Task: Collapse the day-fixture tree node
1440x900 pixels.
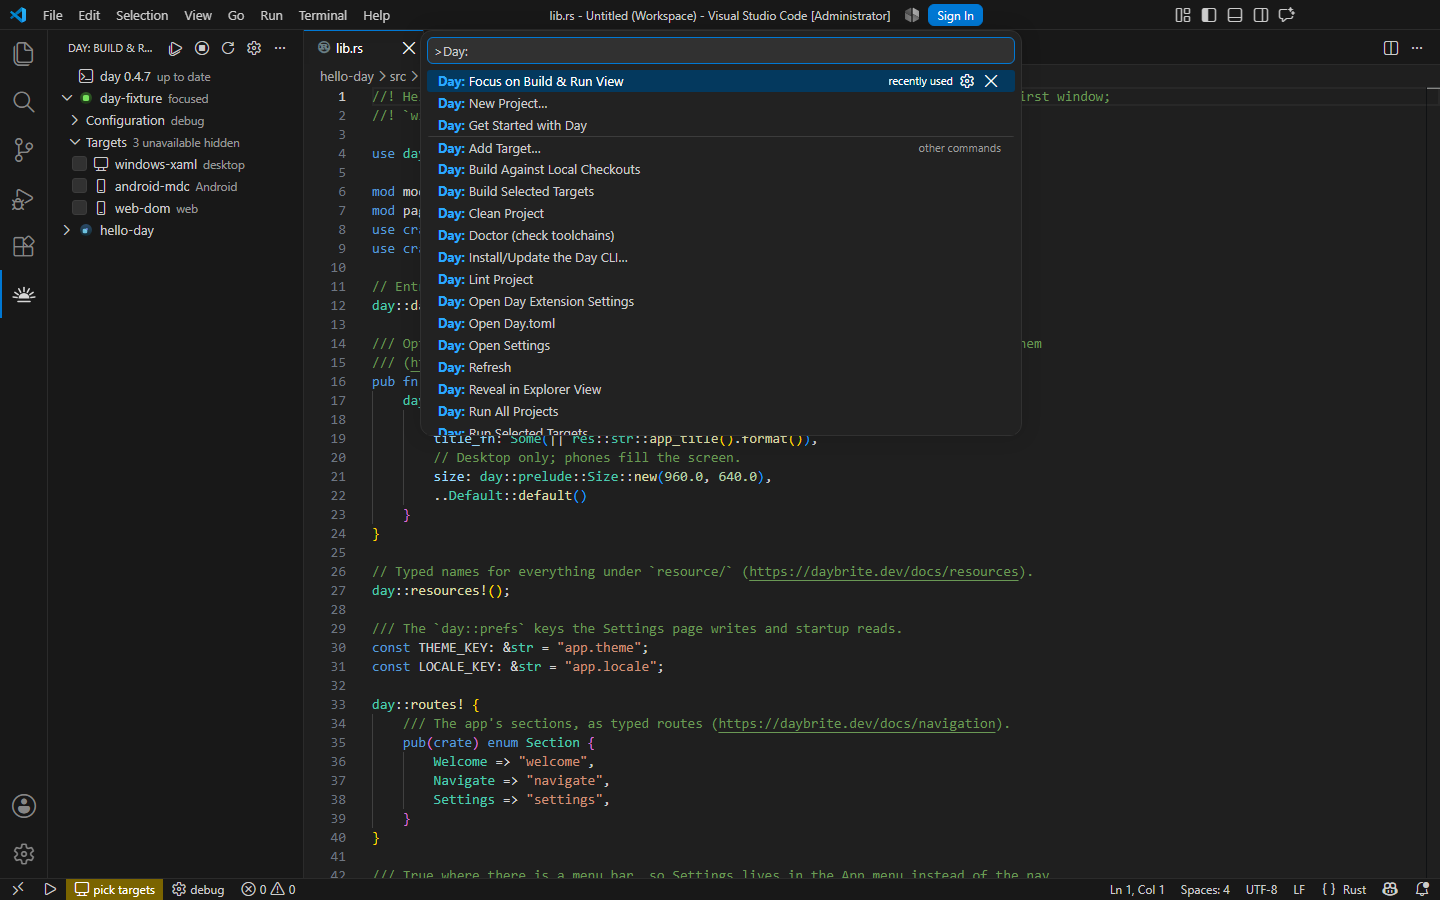Action: tap(67, 98)
